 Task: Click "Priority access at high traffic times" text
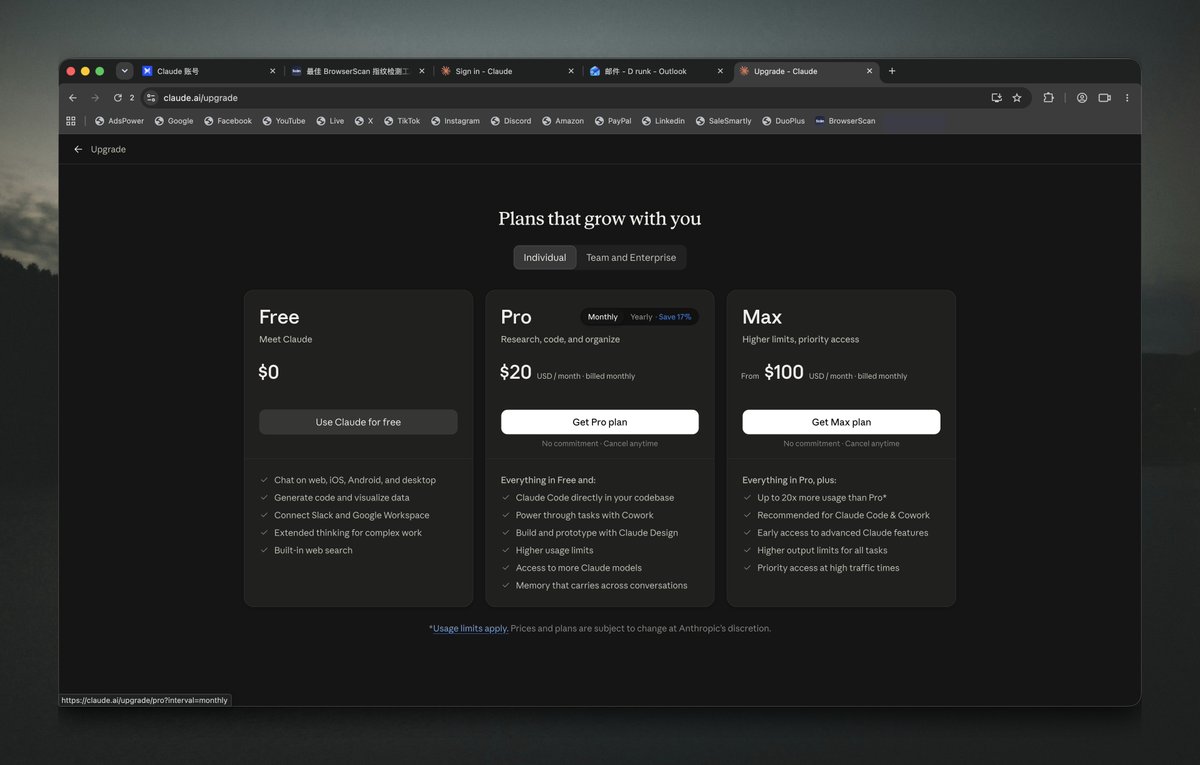[x=828, y=568]
